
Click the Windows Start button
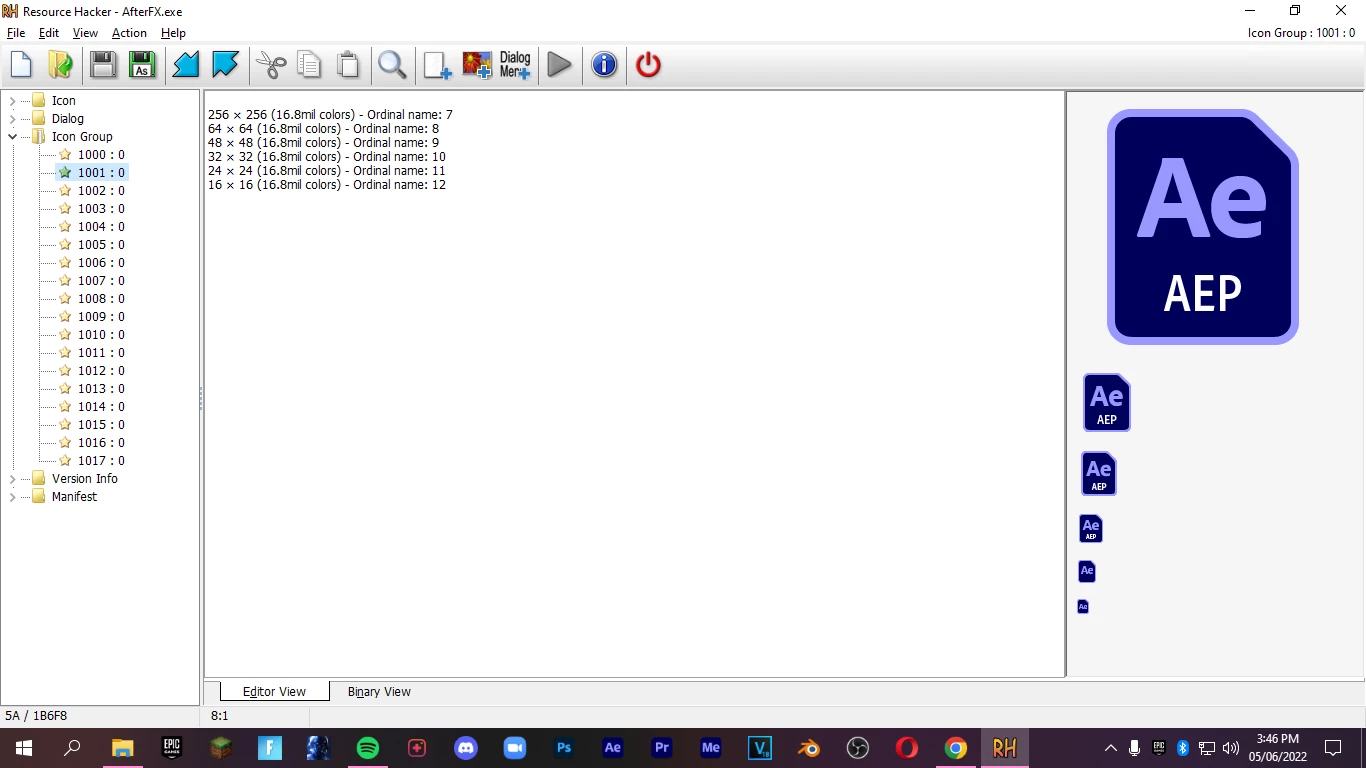pos(24,748)
